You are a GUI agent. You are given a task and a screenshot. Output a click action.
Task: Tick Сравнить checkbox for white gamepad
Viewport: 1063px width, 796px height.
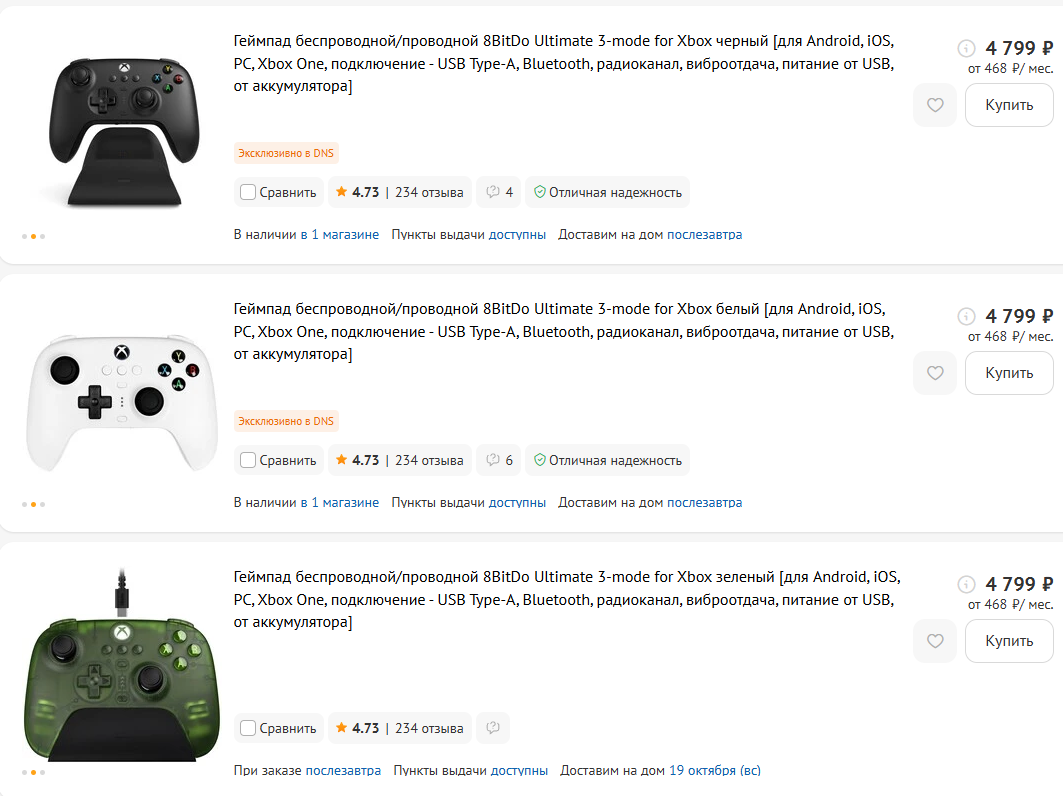[248, 460]
